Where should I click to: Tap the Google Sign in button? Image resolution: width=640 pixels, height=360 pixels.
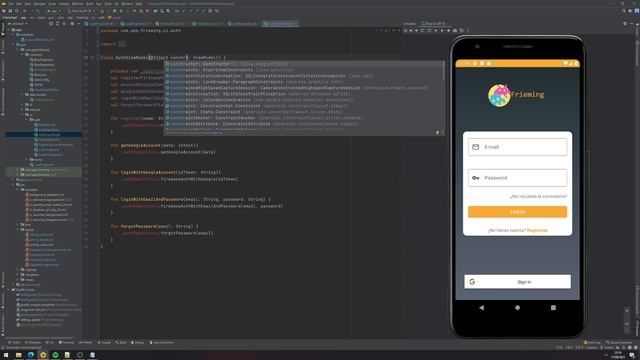pos(517,282)
